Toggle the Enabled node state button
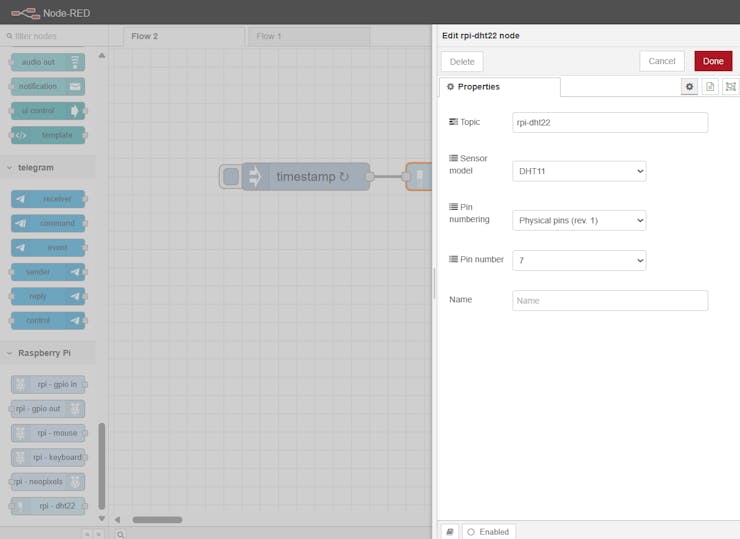Image resolution: width=740 pixels, height=539 pixels. pos(488,531)
